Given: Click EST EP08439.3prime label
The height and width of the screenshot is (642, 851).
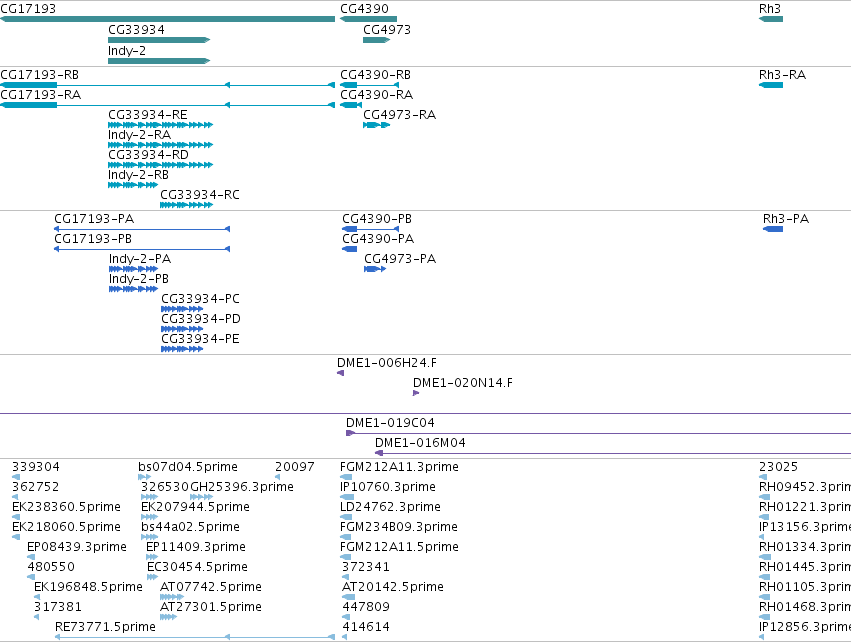Looking at the screenshot, I should (x=77, y=547).
